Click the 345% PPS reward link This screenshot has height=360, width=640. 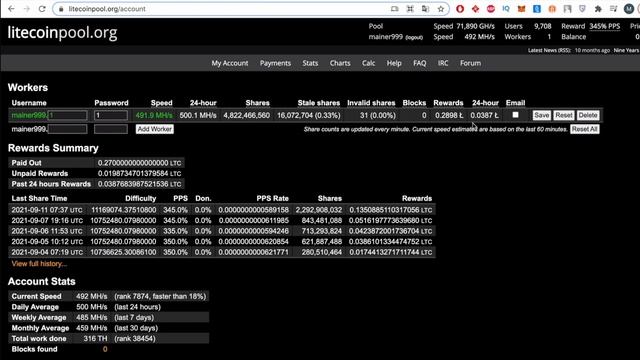(x=605, y=26)
